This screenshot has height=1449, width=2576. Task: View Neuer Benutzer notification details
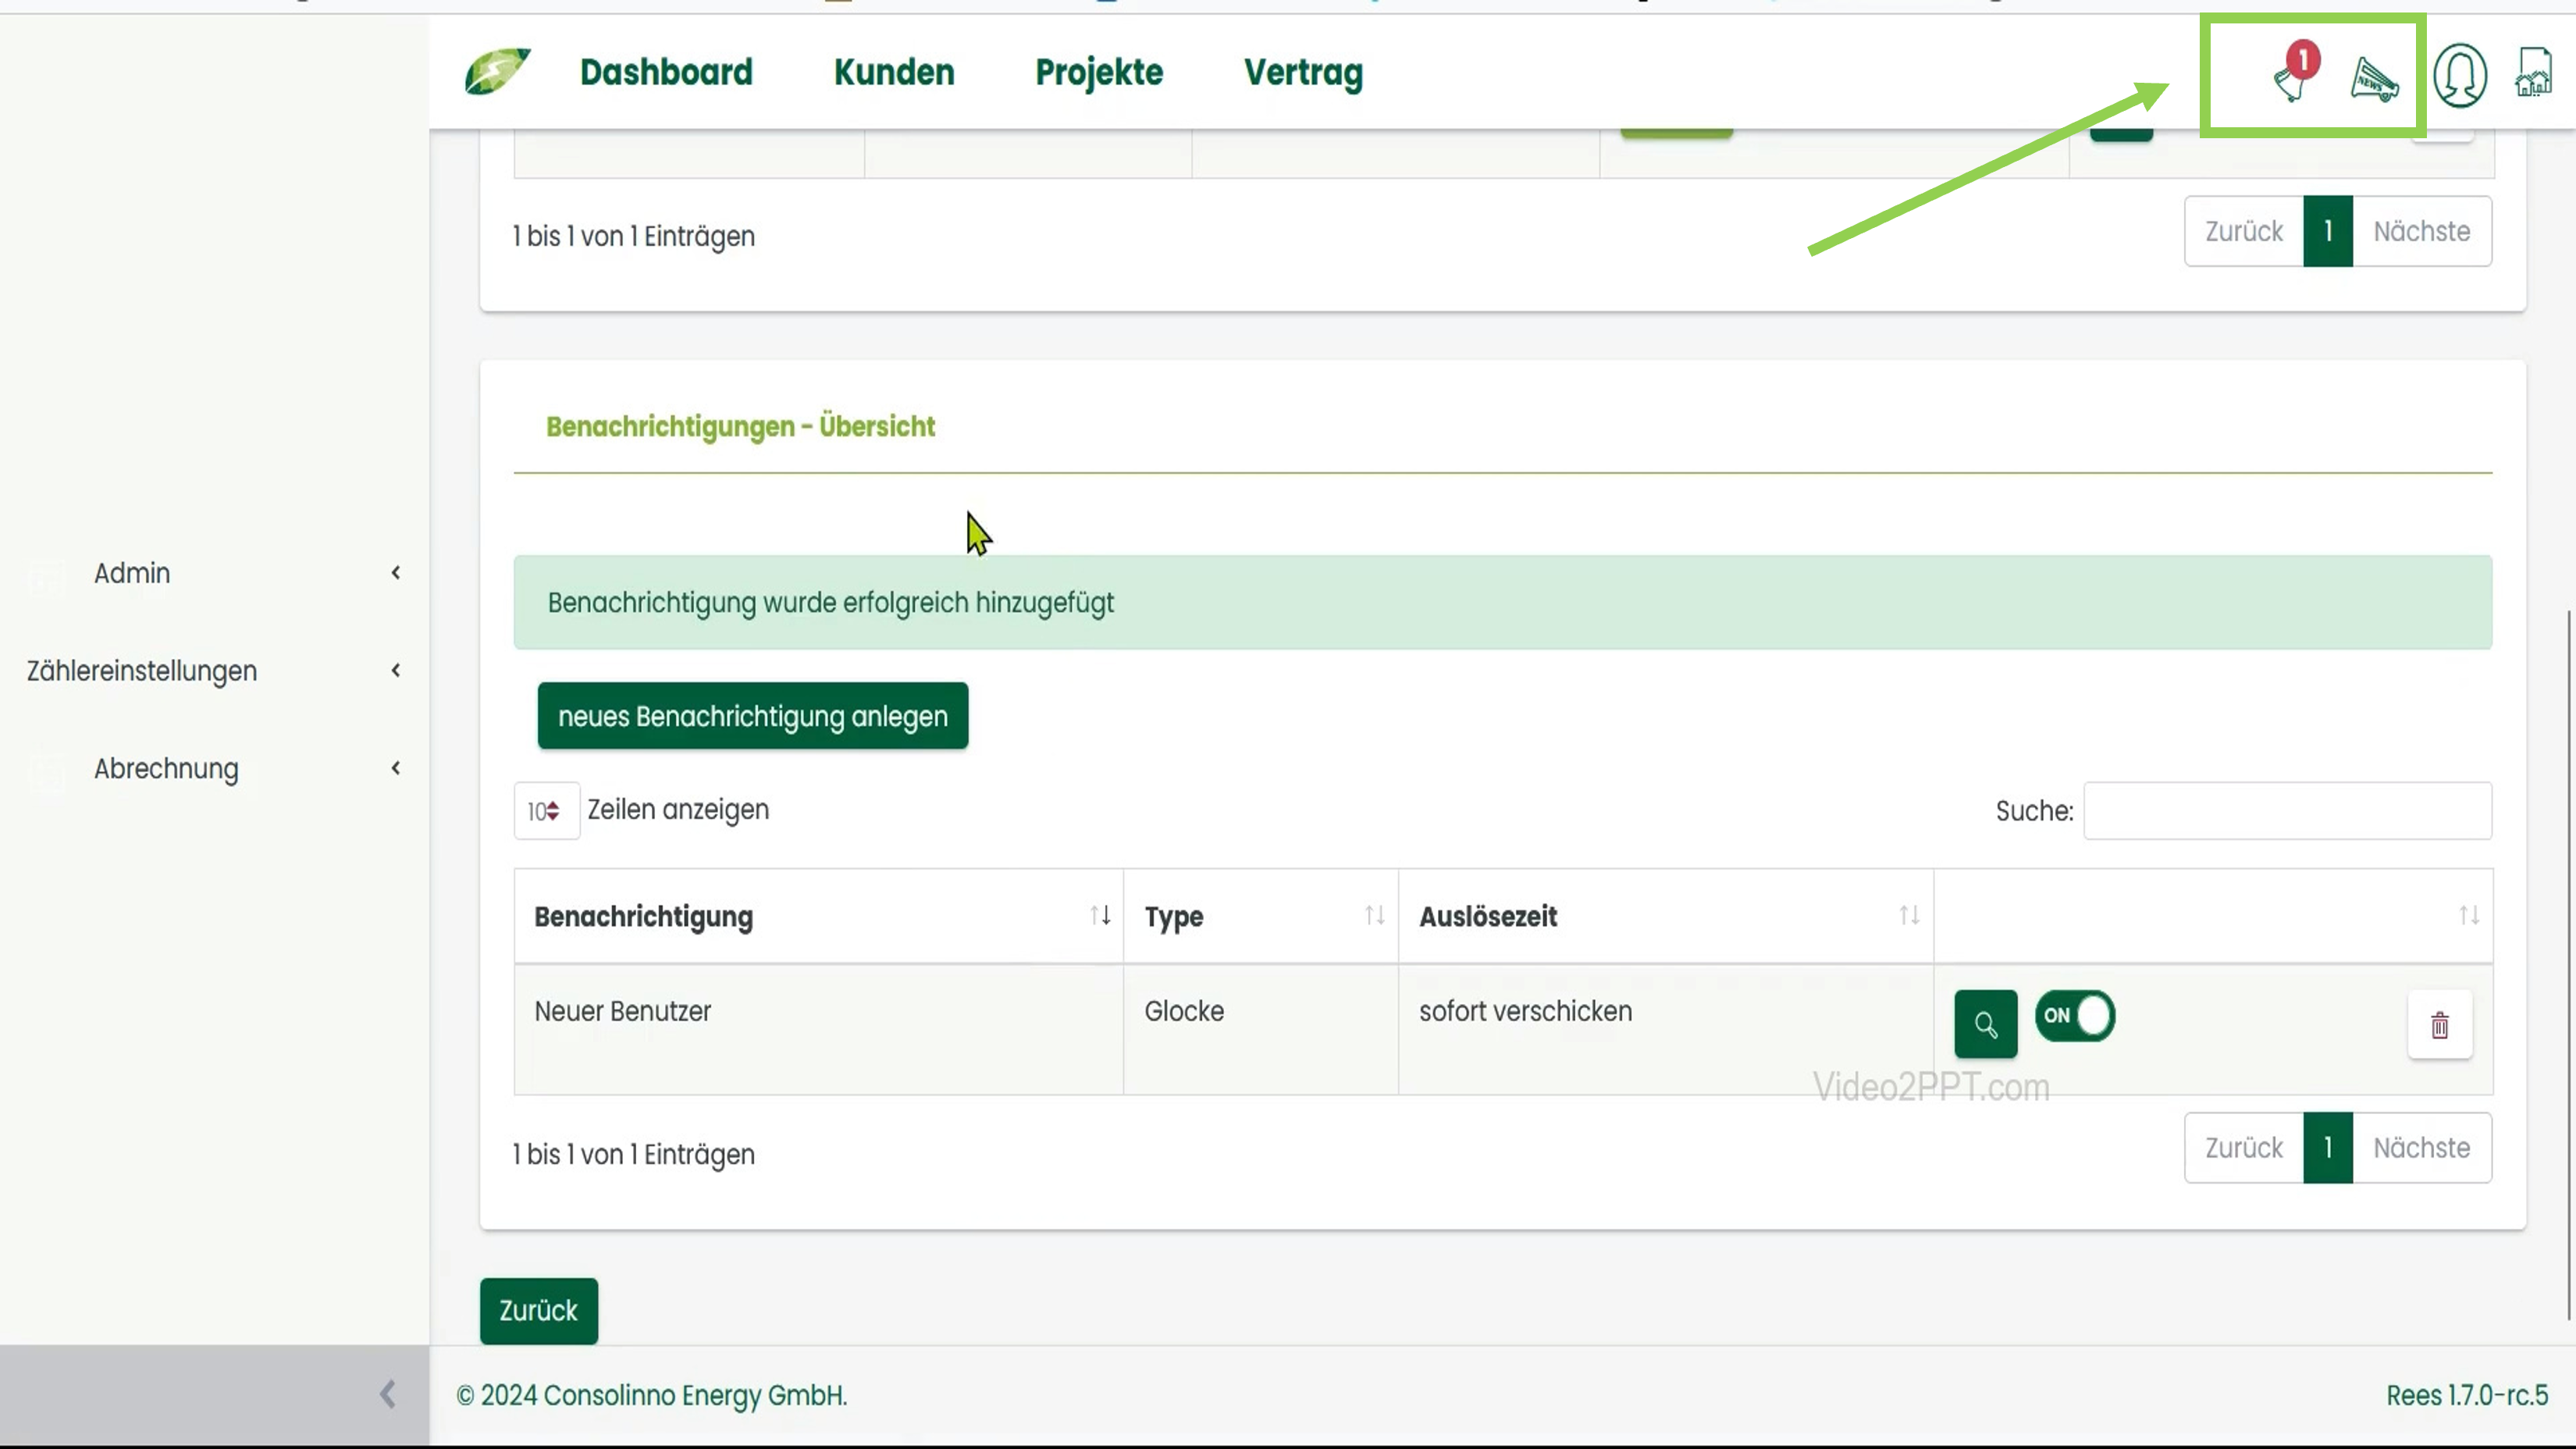click(x=1985, y=1024)
